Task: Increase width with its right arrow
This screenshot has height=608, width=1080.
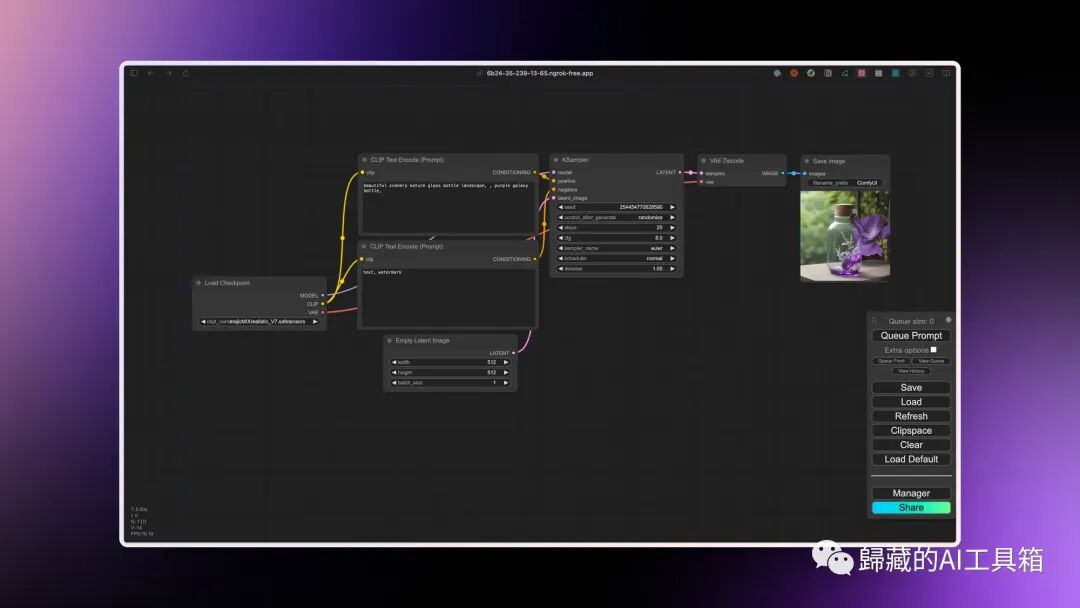Action: [x=506, y=362]
